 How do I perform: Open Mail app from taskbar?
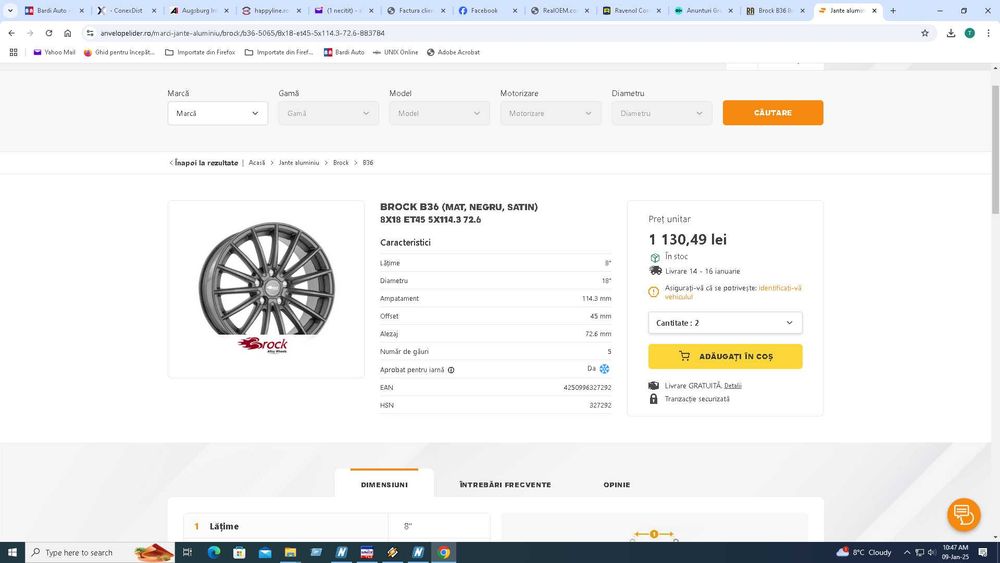265,552
